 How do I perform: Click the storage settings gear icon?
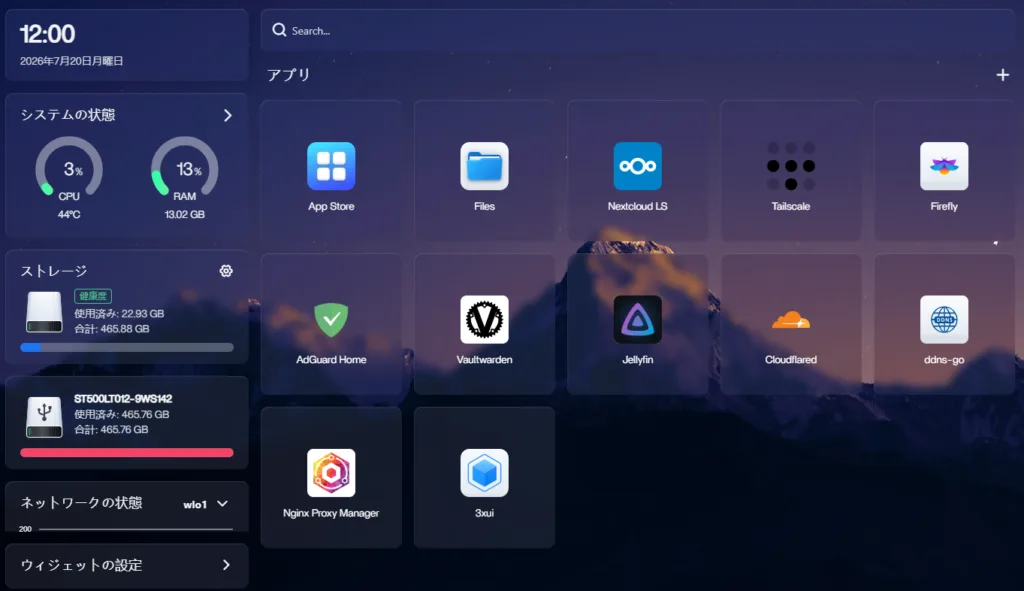(x=226, y=271)
